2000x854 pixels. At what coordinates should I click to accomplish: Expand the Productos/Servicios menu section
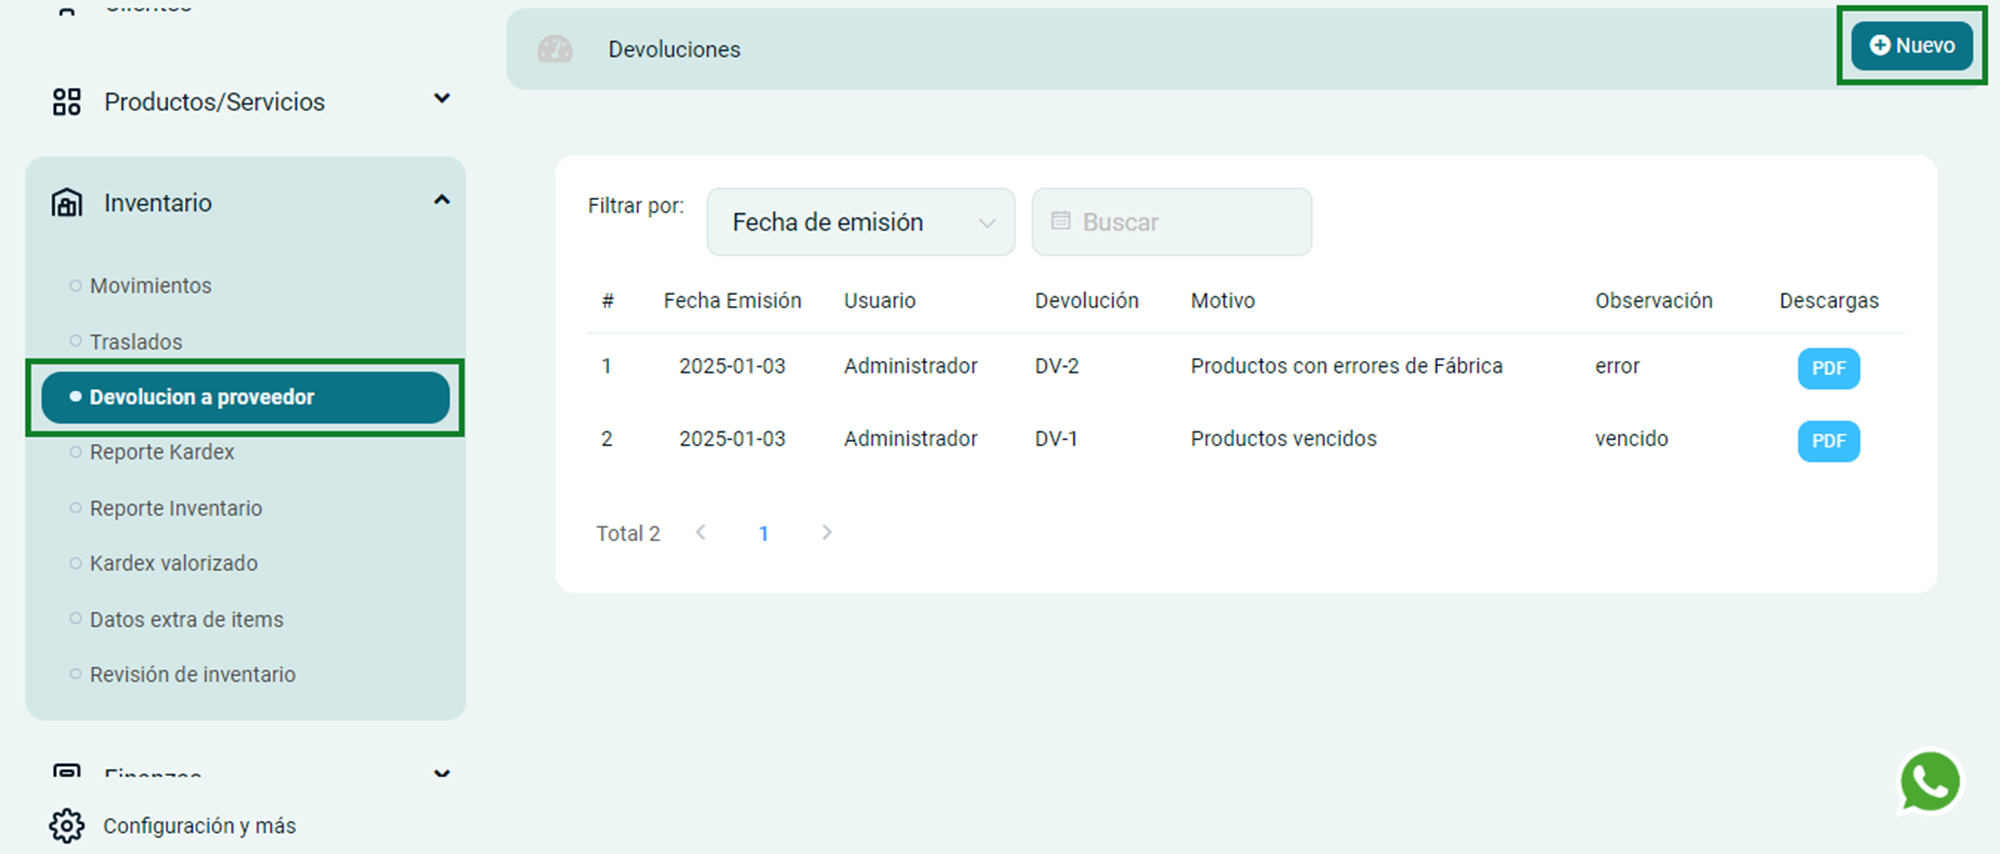pos(441,99)
